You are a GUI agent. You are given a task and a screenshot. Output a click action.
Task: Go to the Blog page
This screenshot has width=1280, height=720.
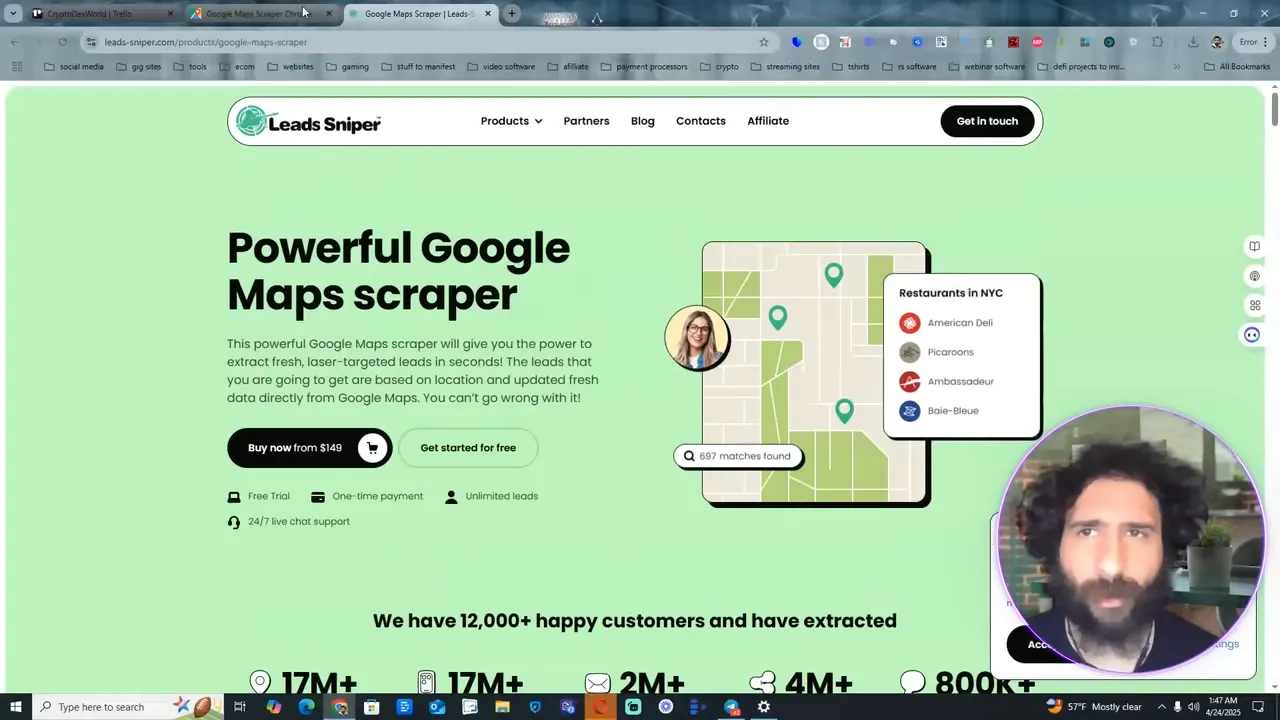pos(643,121)
